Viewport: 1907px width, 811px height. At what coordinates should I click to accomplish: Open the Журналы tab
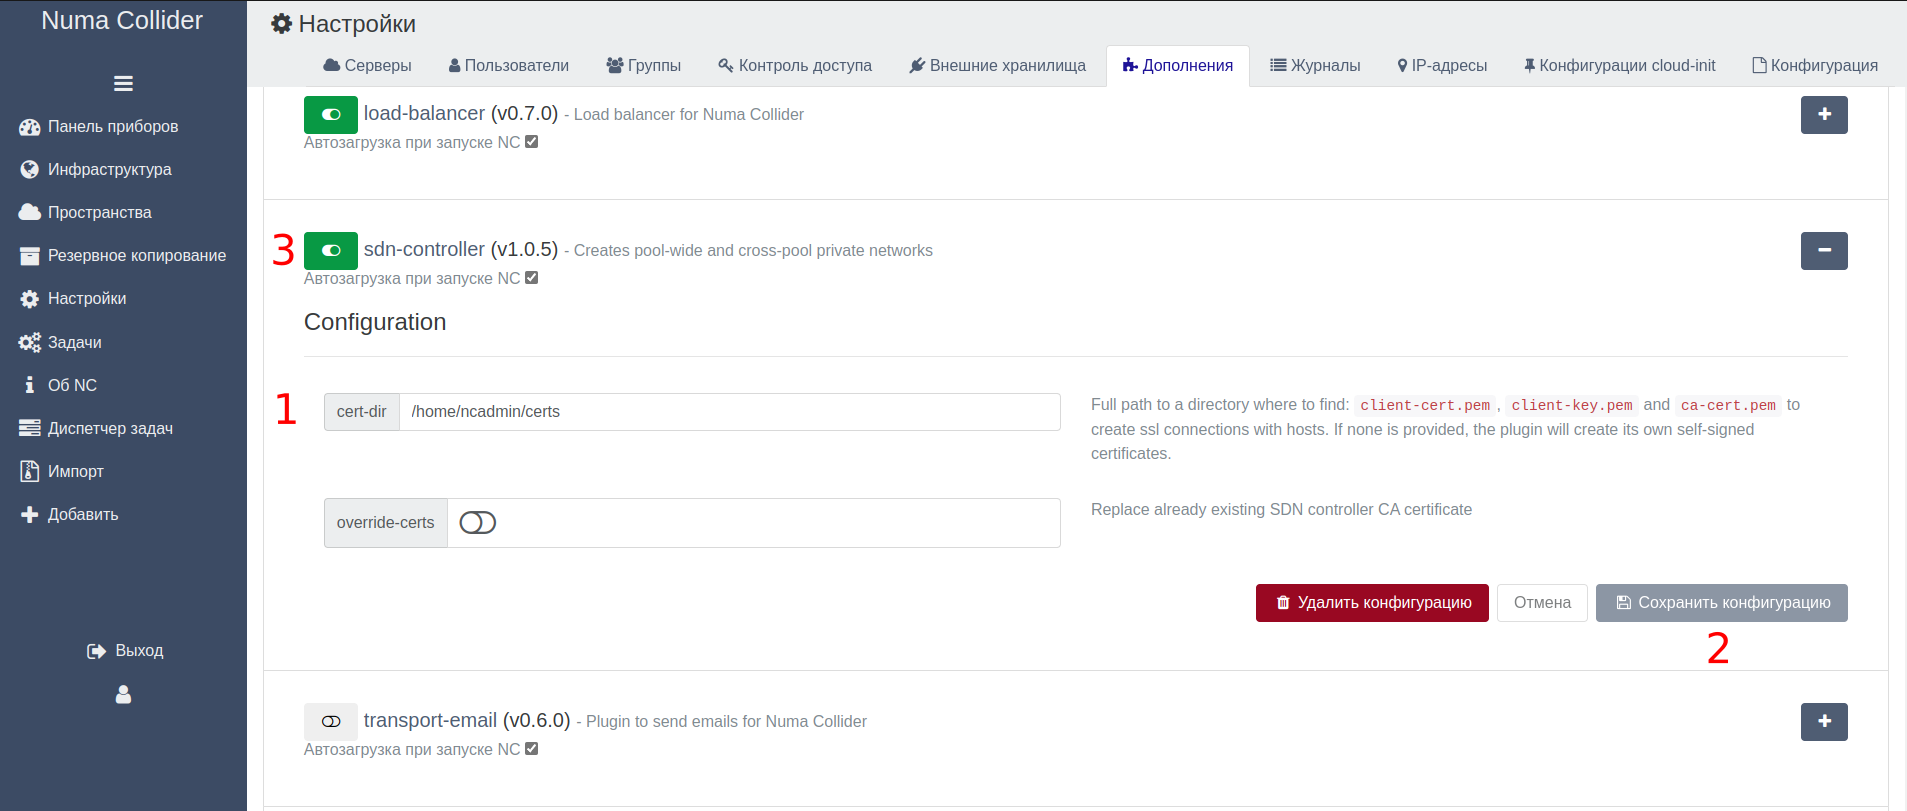click(x=1315, y=65)
